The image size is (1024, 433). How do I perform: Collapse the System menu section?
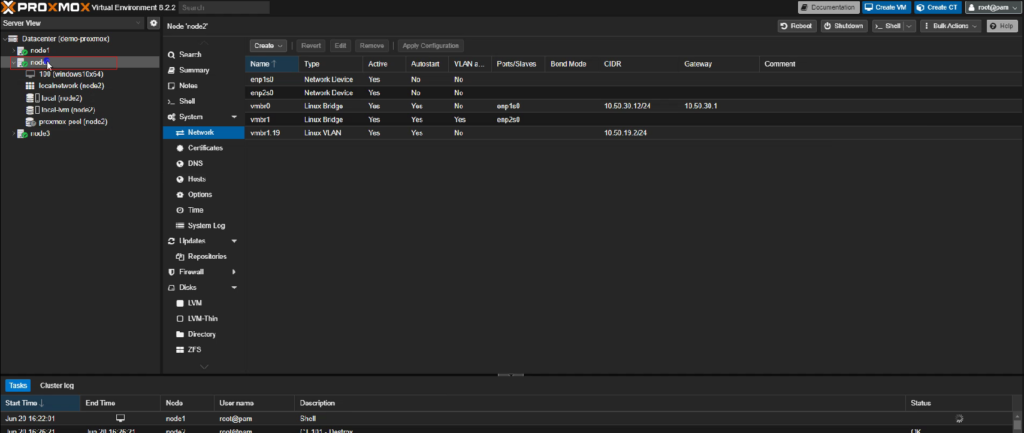pos(234,117)
